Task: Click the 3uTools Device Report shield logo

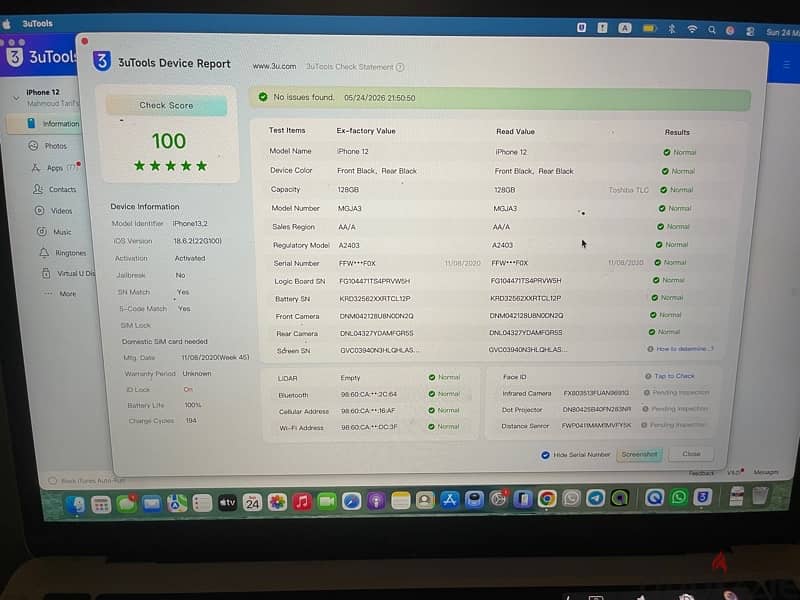Action: (x=102, y=61)
